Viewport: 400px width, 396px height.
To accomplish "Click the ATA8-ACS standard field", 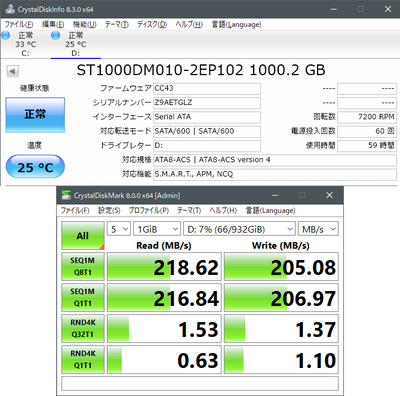I will [x=275, y=160].
